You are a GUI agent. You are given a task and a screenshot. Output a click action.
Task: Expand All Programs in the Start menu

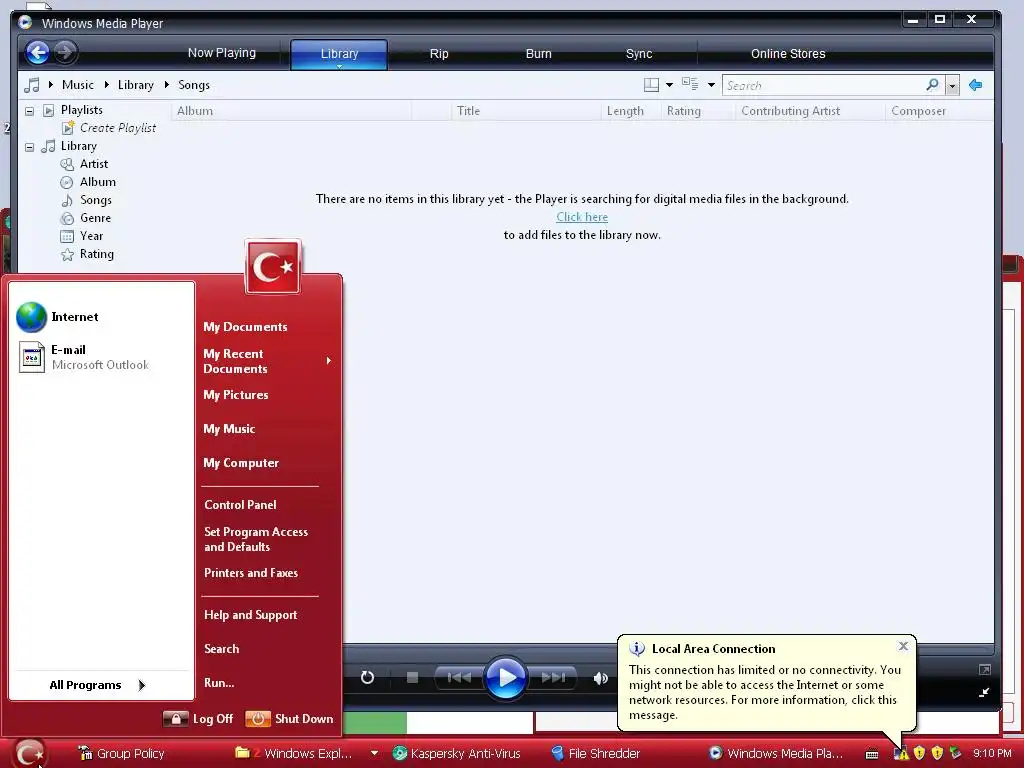pos(98,685)
